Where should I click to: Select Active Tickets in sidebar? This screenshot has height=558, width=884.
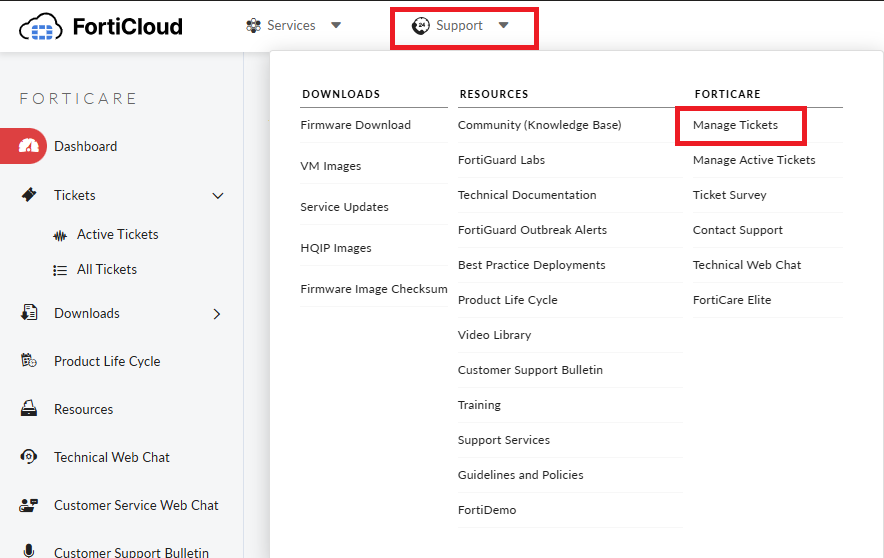point(117,234)
